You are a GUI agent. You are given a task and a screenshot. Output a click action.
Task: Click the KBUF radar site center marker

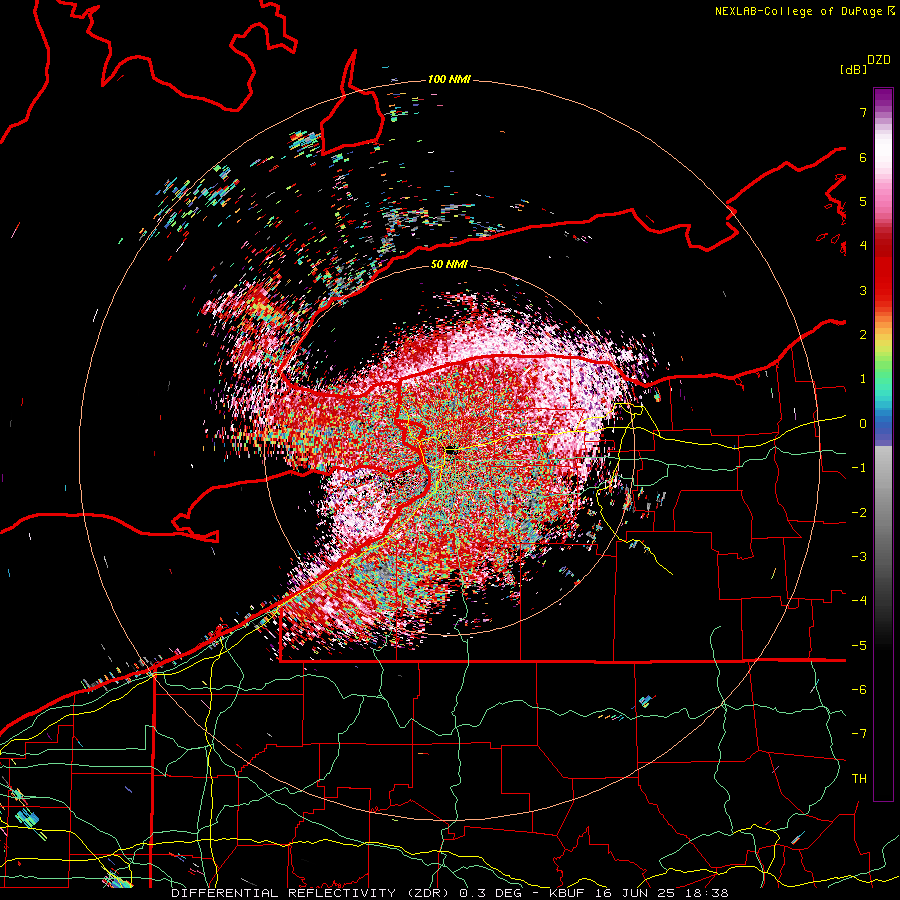452,451
